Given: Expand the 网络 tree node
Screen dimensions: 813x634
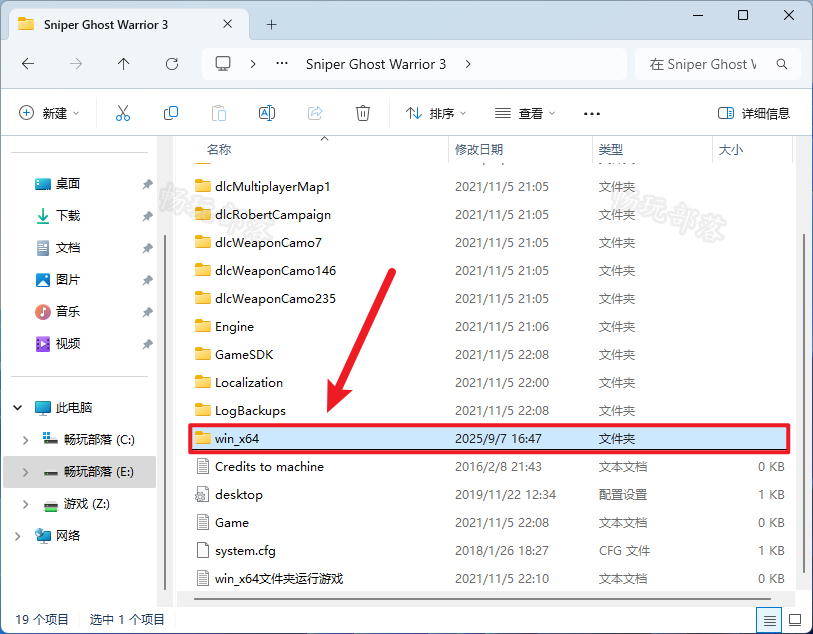Looking at the screenshot, I should [x=18, y=536].
